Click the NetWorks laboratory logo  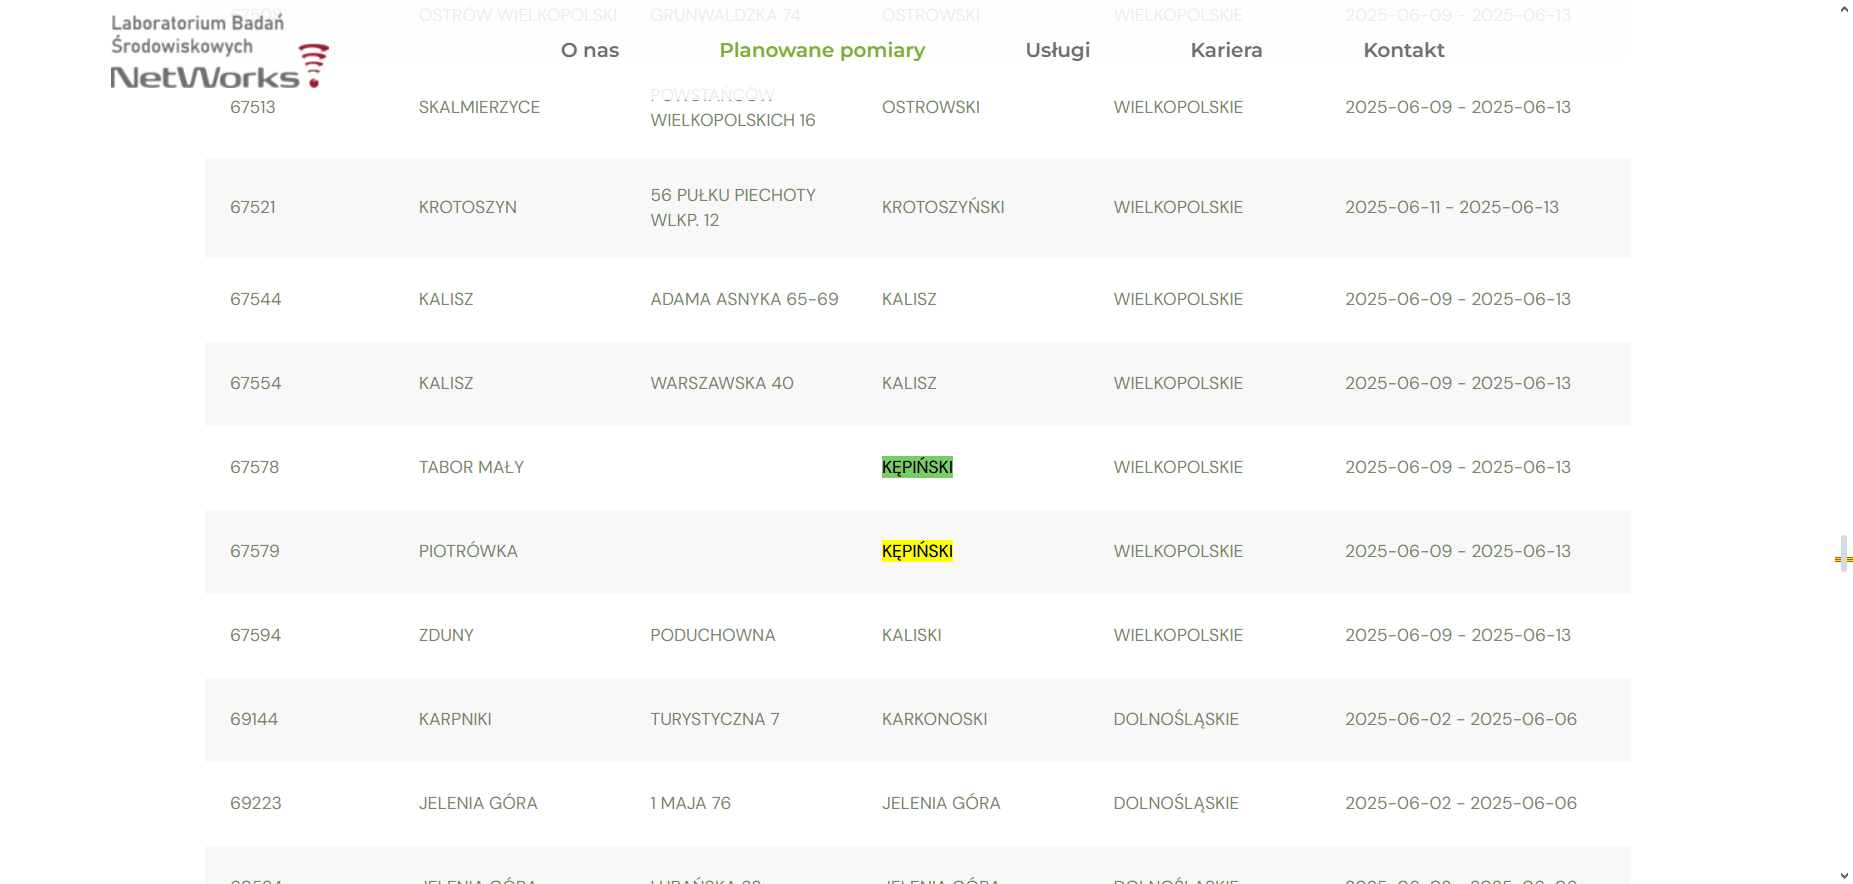(x=219, y=52)
